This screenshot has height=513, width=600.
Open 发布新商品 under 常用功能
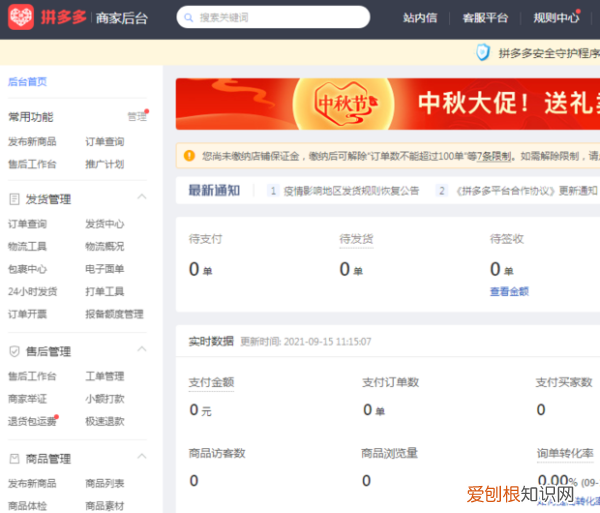click(32, 142)
